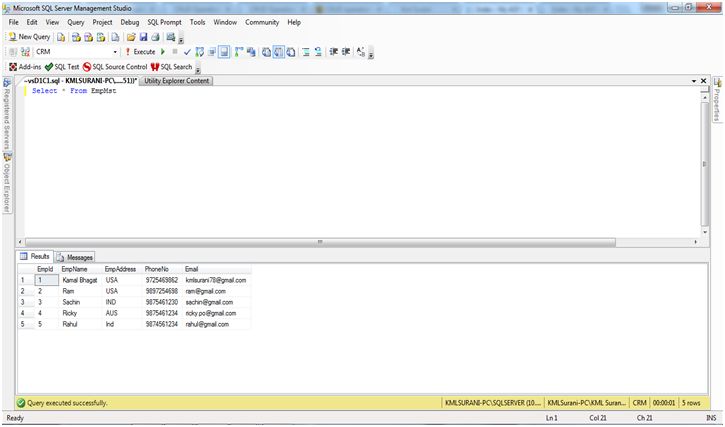Close the query document with the X

pos(703,81)
